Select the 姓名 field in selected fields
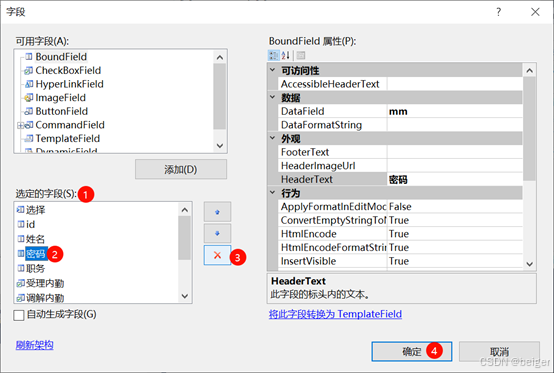Viewport: 554px width, 373px height. click(x=35, y=239)
